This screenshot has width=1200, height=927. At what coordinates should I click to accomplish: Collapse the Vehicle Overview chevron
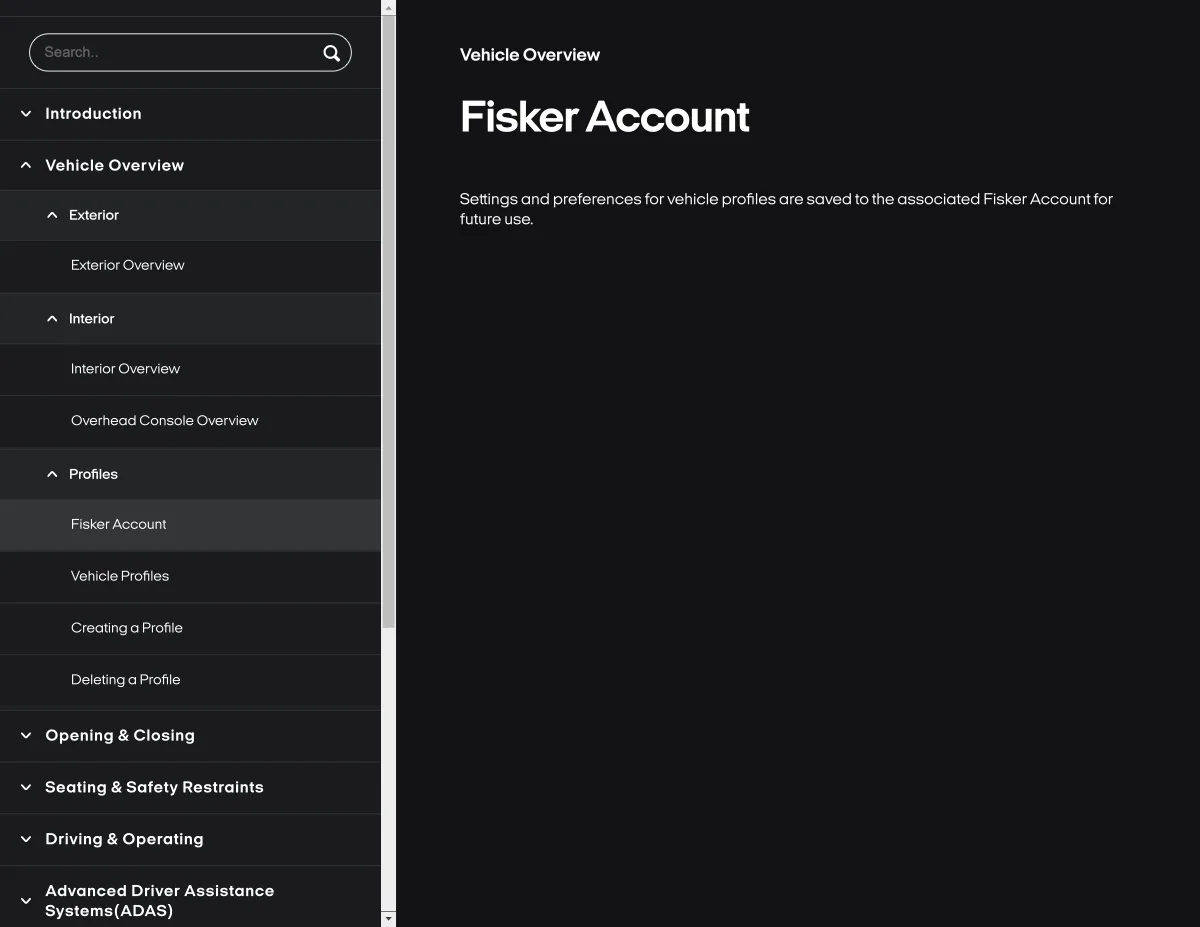26,165
